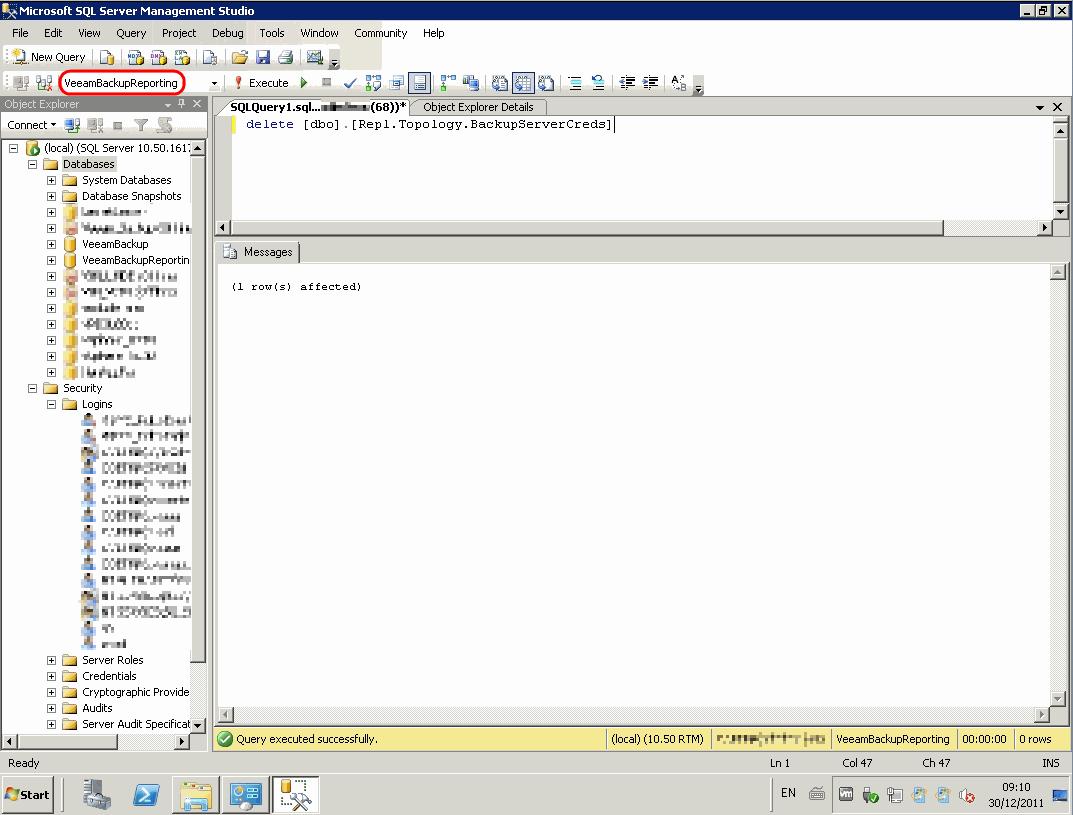Screen dimensions: 1073x815
Task: Expand the VeeamBackupReporting database node
Action: pos(51,260)
